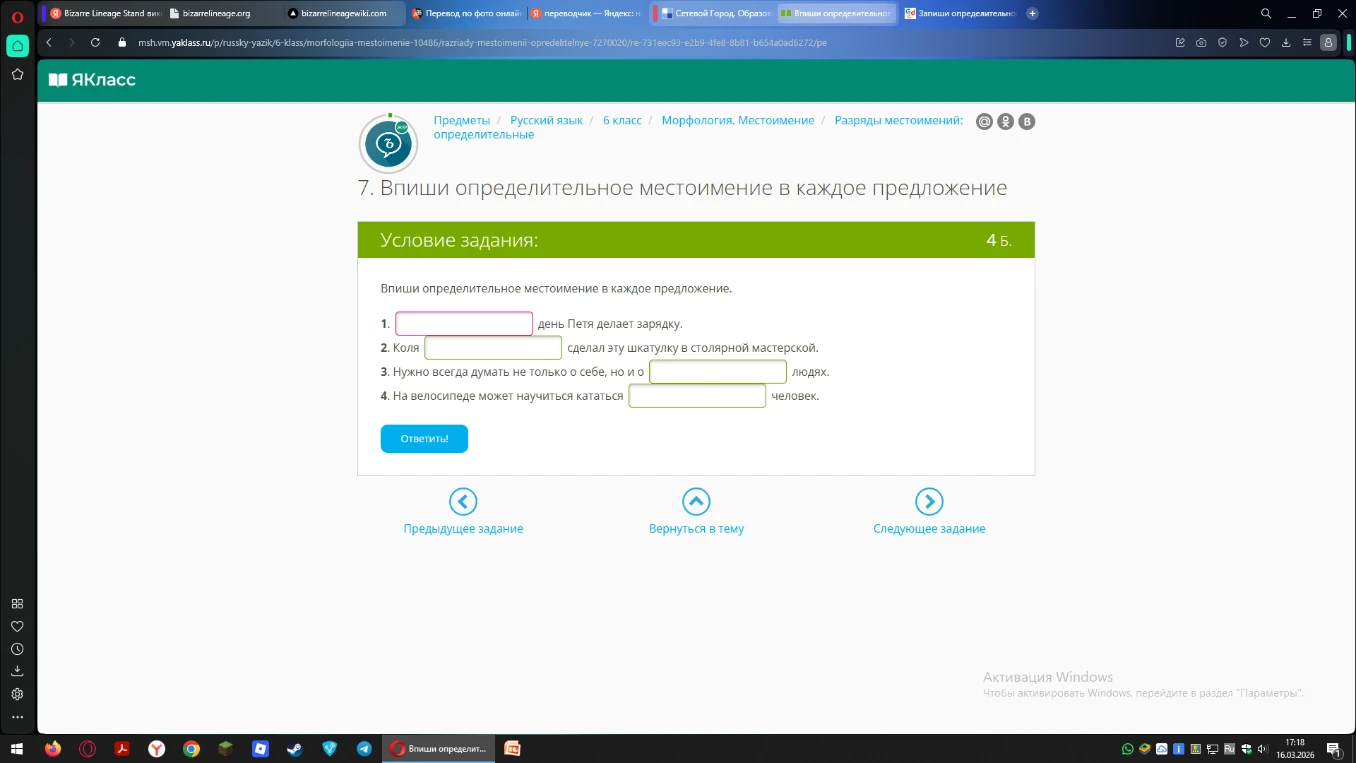
Task: Open browser tab search magnifier
Action: coord(1266,13)
